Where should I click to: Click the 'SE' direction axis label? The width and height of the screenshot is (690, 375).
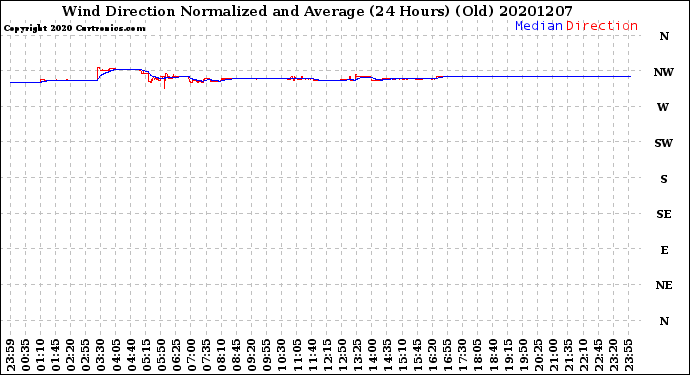(664, 214)
